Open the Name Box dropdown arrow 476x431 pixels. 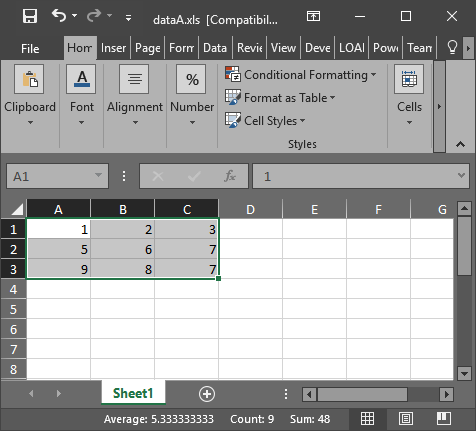click(x=98, y=175)
